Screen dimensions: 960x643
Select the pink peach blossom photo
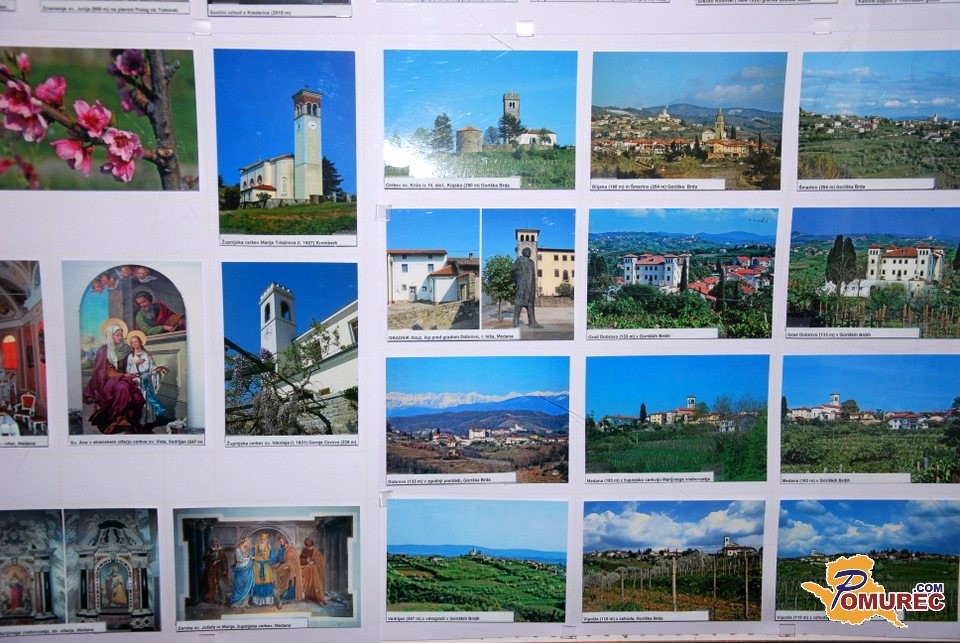pos(97,118)
